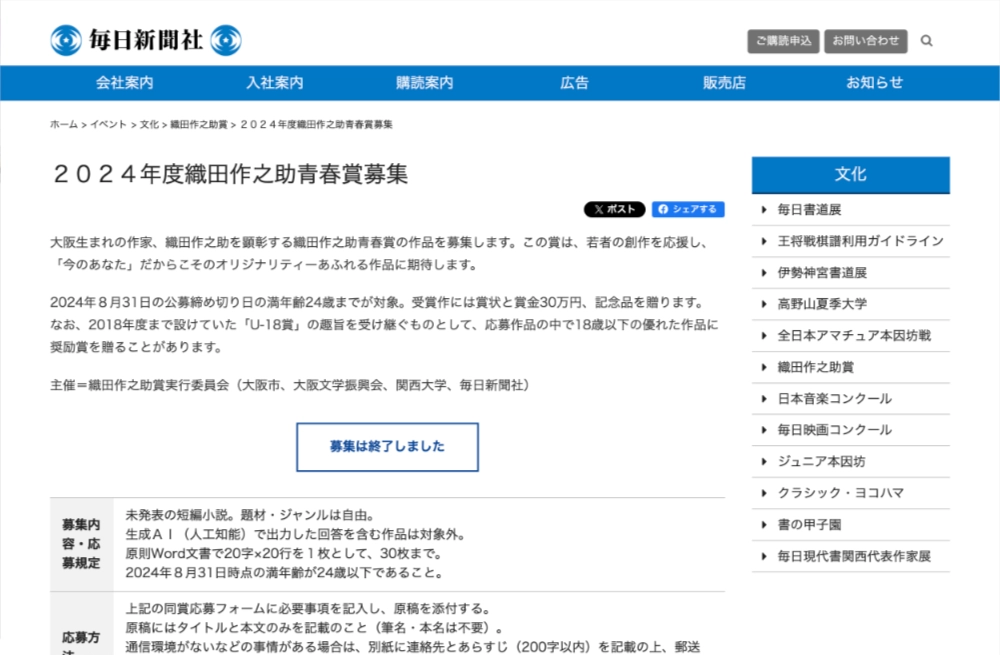Click the line starting 上記の同賞応募フォーム

coord(308,608)
